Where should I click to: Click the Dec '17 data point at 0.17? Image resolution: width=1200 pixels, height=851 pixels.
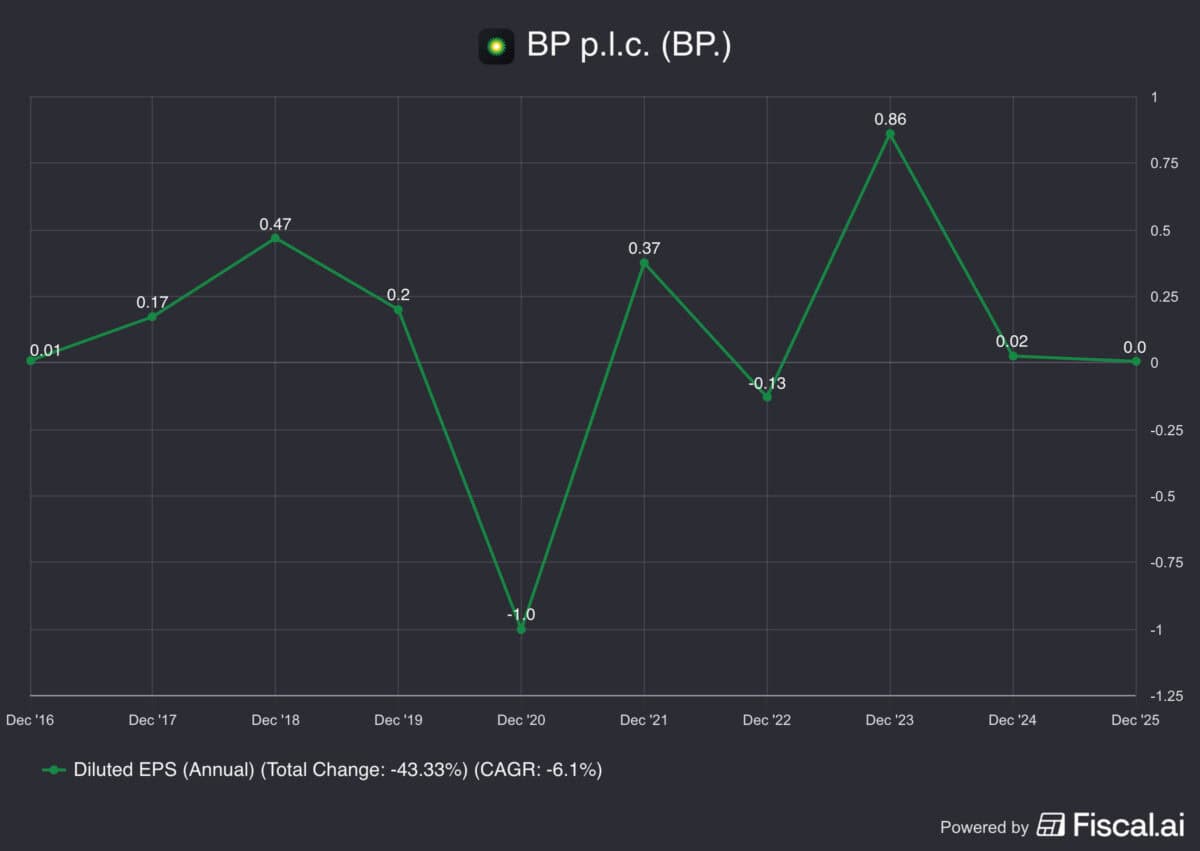coord(152,317)
